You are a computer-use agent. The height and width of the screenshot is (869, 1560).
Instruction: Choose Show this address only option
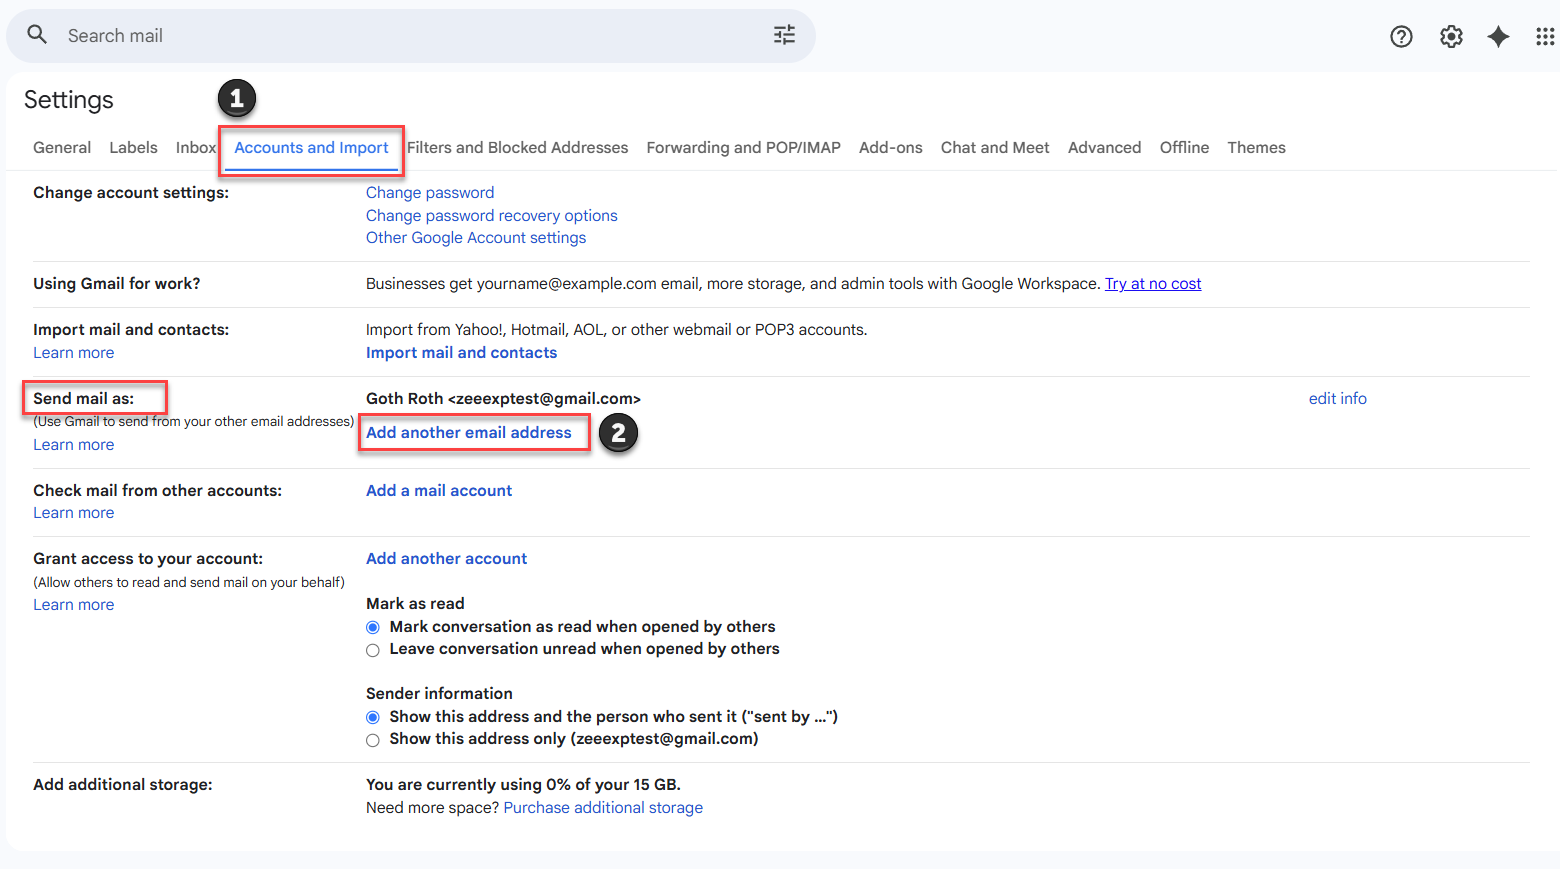(x=373, y=740)
